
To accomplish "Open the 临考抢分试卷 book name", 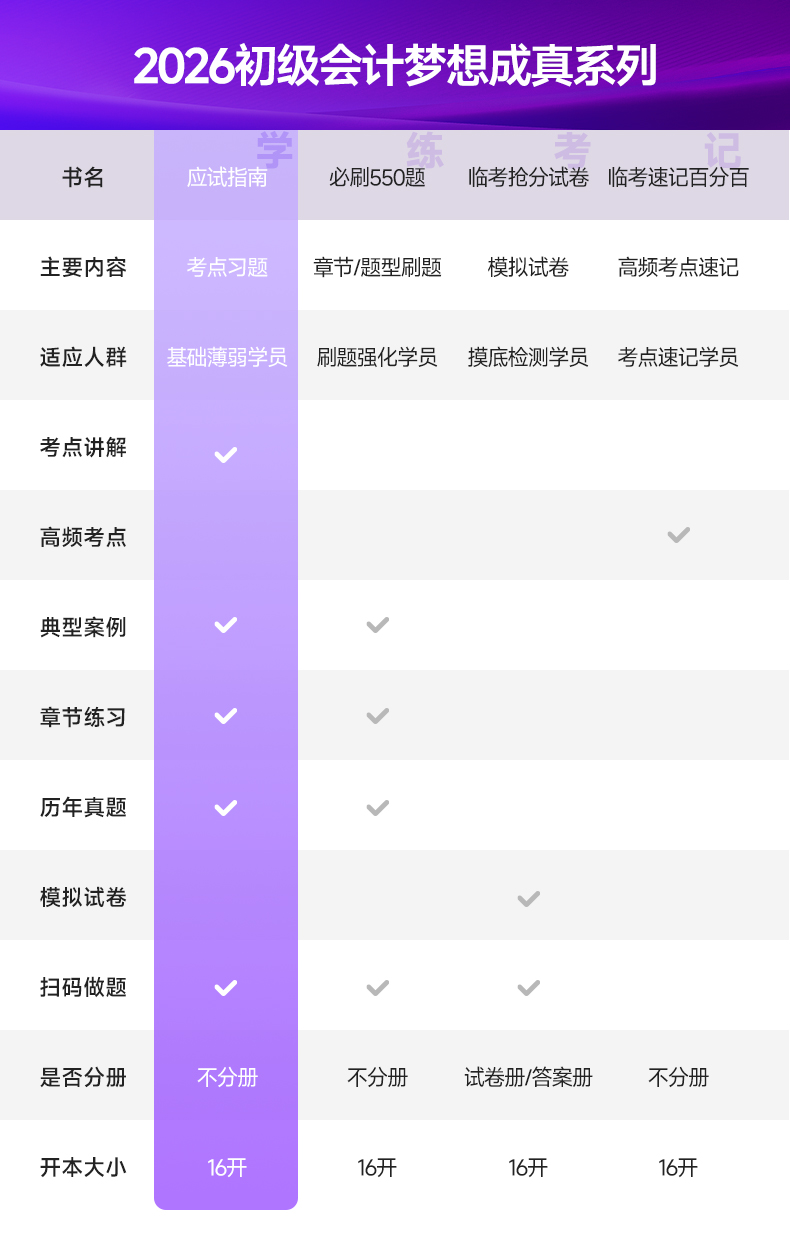I will click(x=528, y=178).
